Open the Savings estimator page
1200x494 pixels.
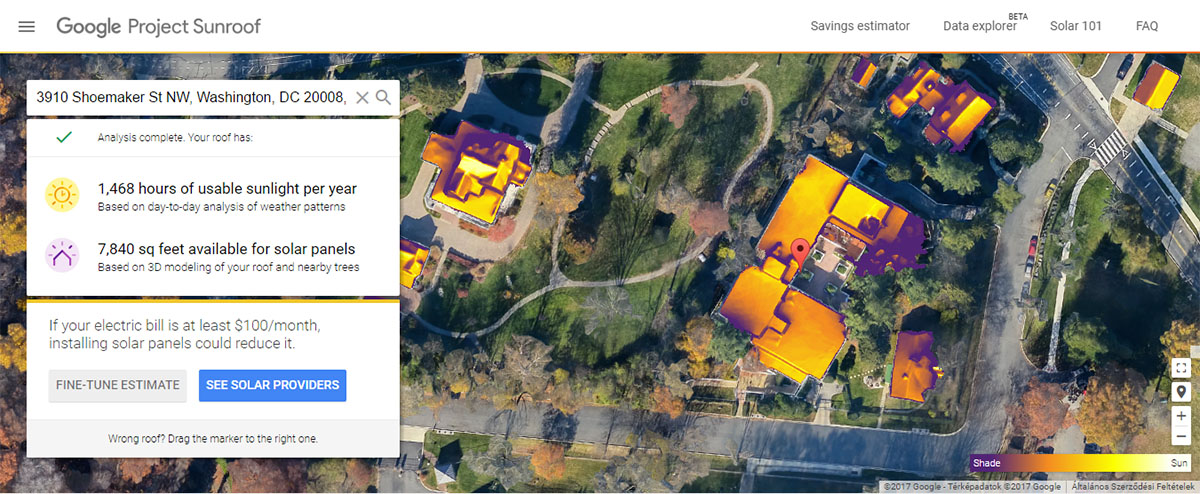(860, 26)
